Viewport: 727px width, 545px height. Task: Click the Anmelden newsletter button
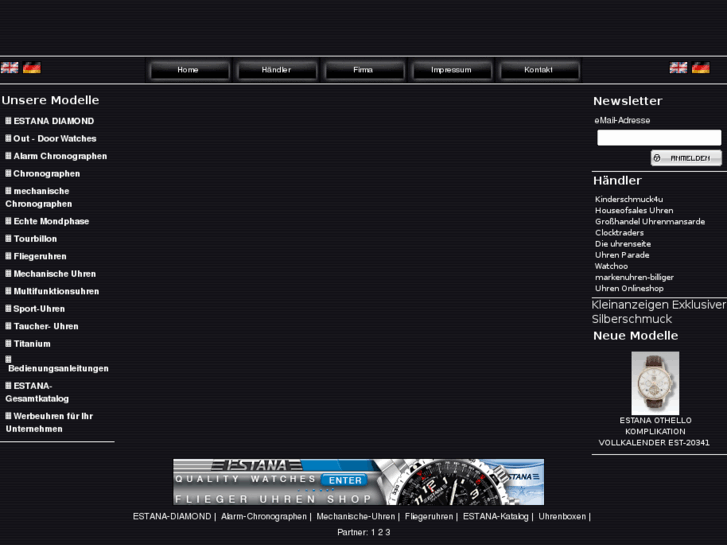(x=686, y=158)
